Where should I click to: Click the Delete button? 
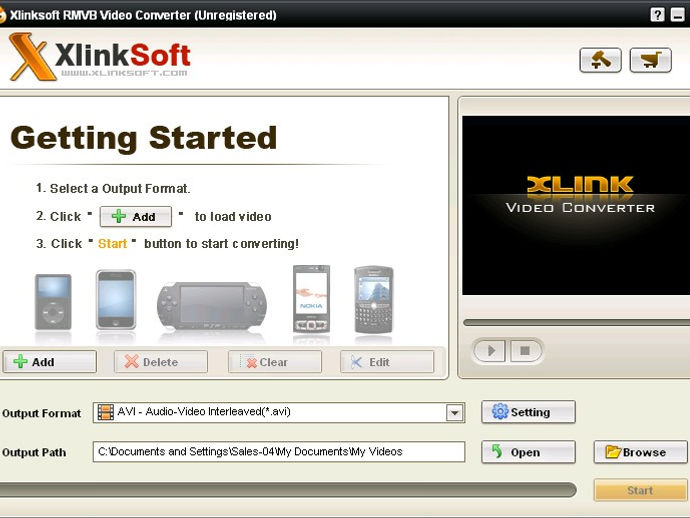coord(161,362)
